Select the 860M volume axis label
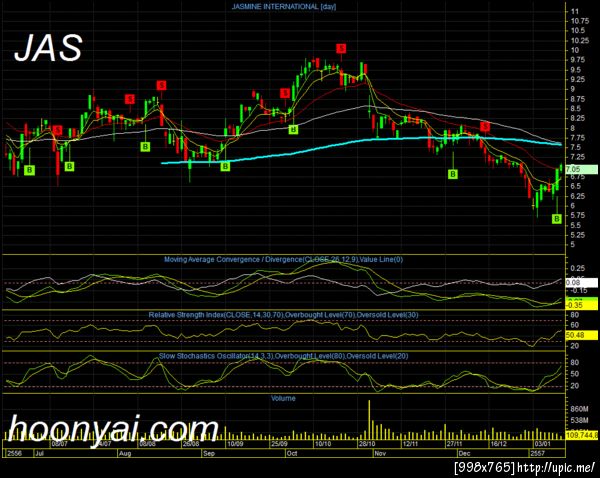The width and height of the screenshot is (600, 478). 579,409
